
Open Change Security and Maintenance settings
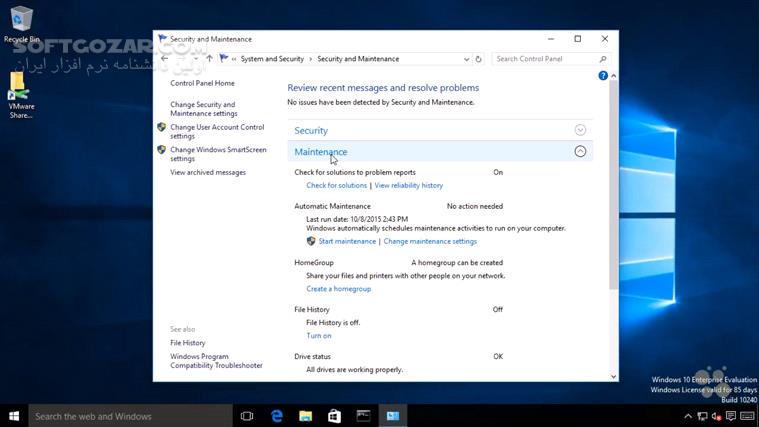pyautogui.click(x=204, y=109)
